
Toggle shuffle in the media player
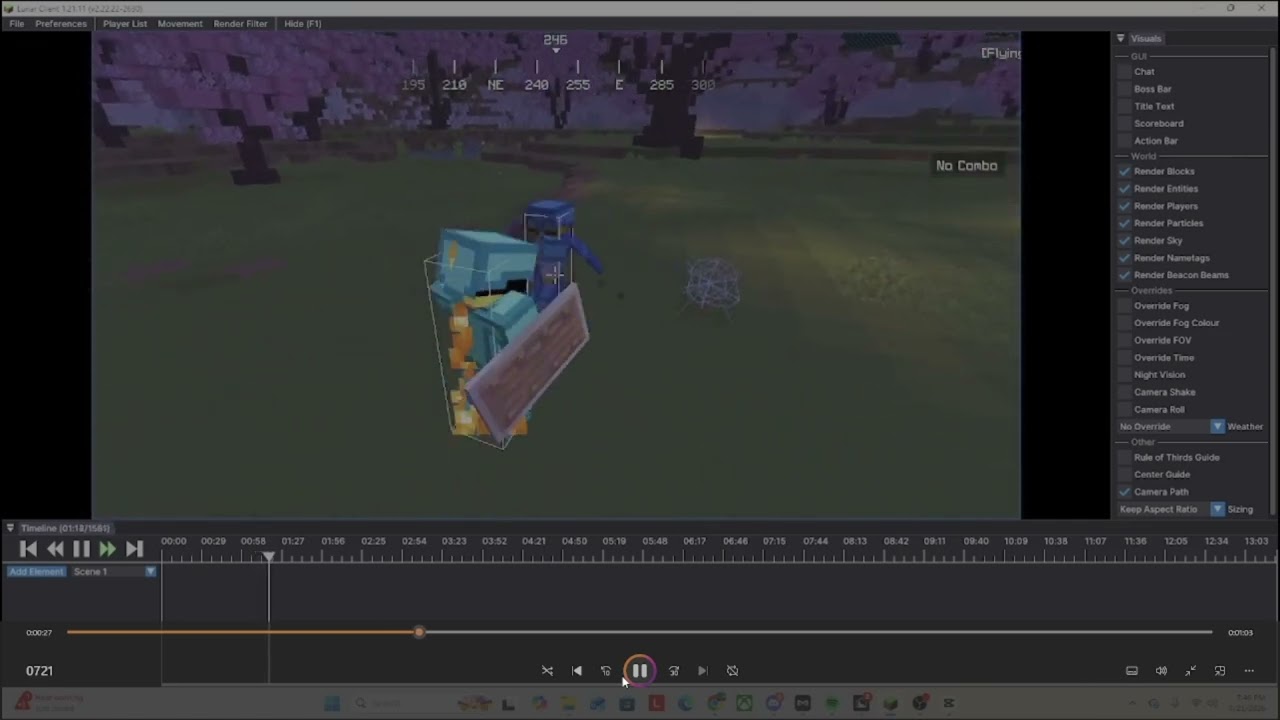coord(547,671)
